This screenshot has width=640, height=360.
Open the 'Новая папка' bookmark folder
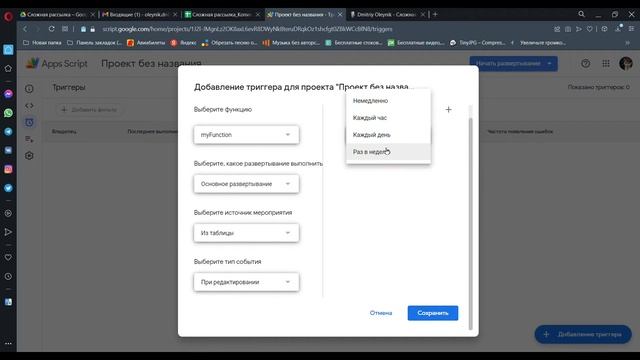pos(42,42)
